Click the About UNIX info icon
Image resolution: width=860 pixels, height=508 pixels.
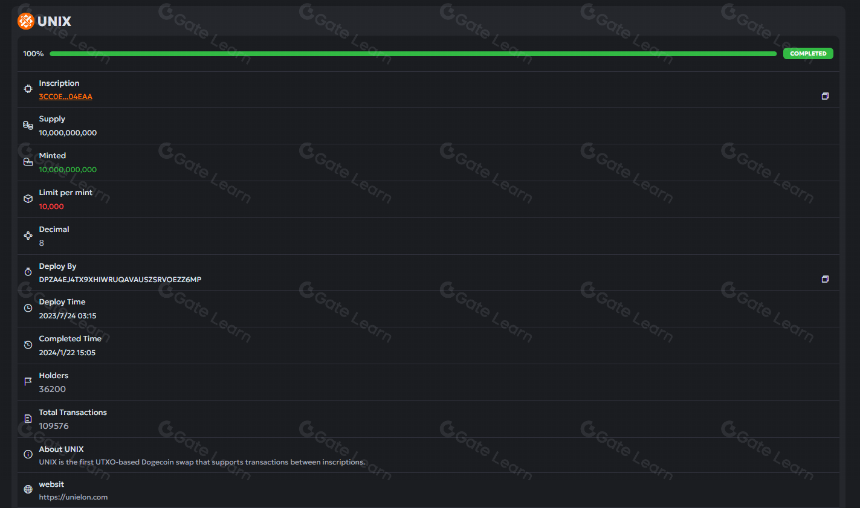point(28,454)
